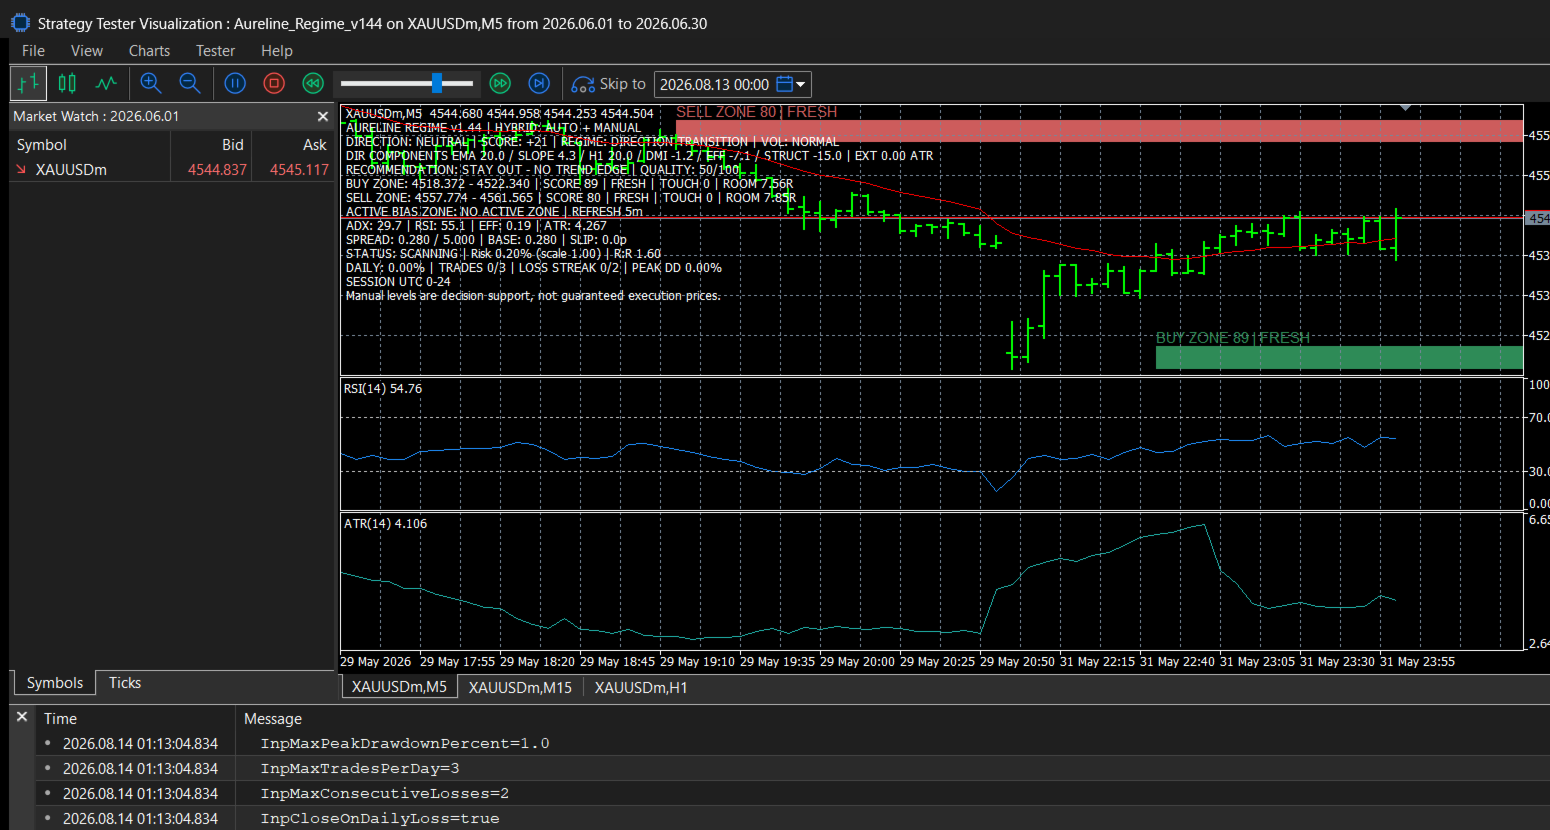
Task: Click the ATR(14) 4.106 indicator label
Action: (385, 524)
